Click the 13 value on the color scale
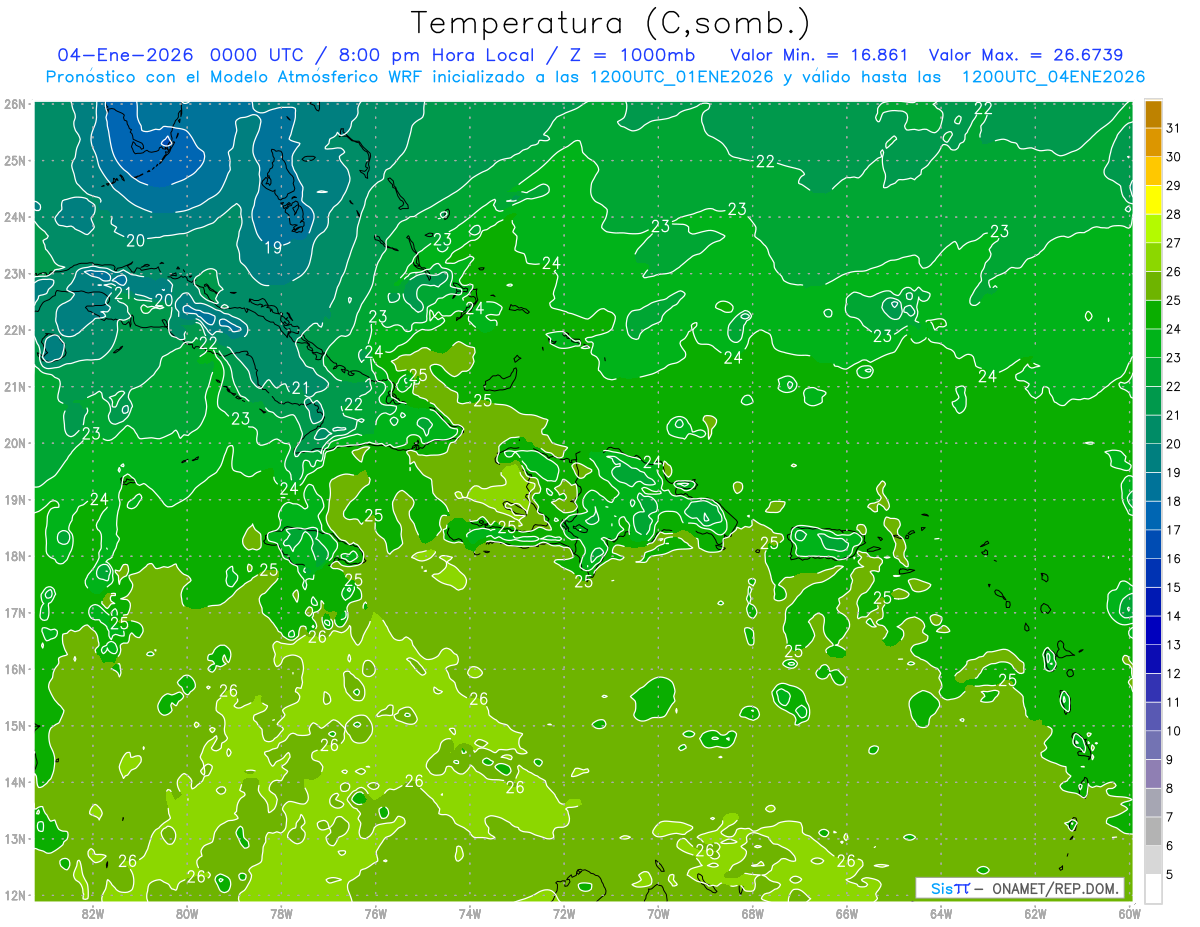Image resolution: width=1200 pixels, height=927 pixels. 1173,645
